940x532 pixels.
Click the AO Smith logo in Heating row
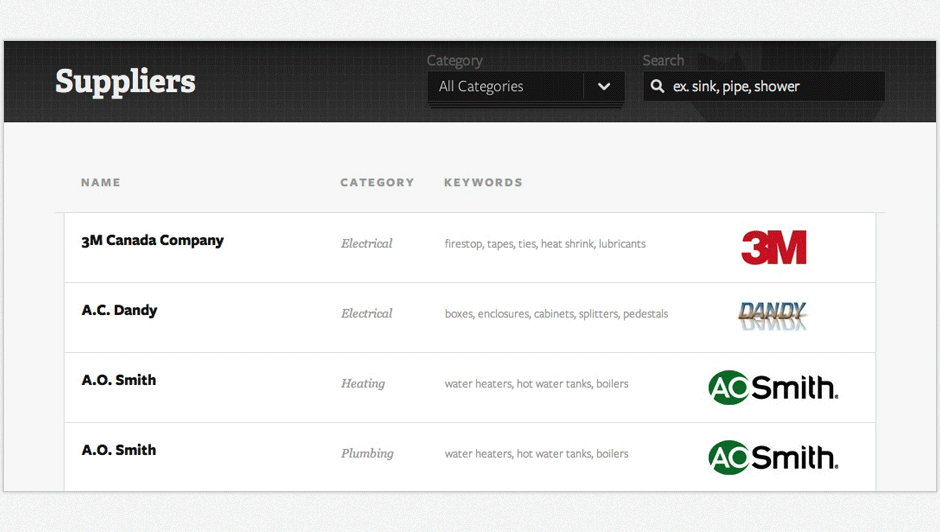point(773,387)
